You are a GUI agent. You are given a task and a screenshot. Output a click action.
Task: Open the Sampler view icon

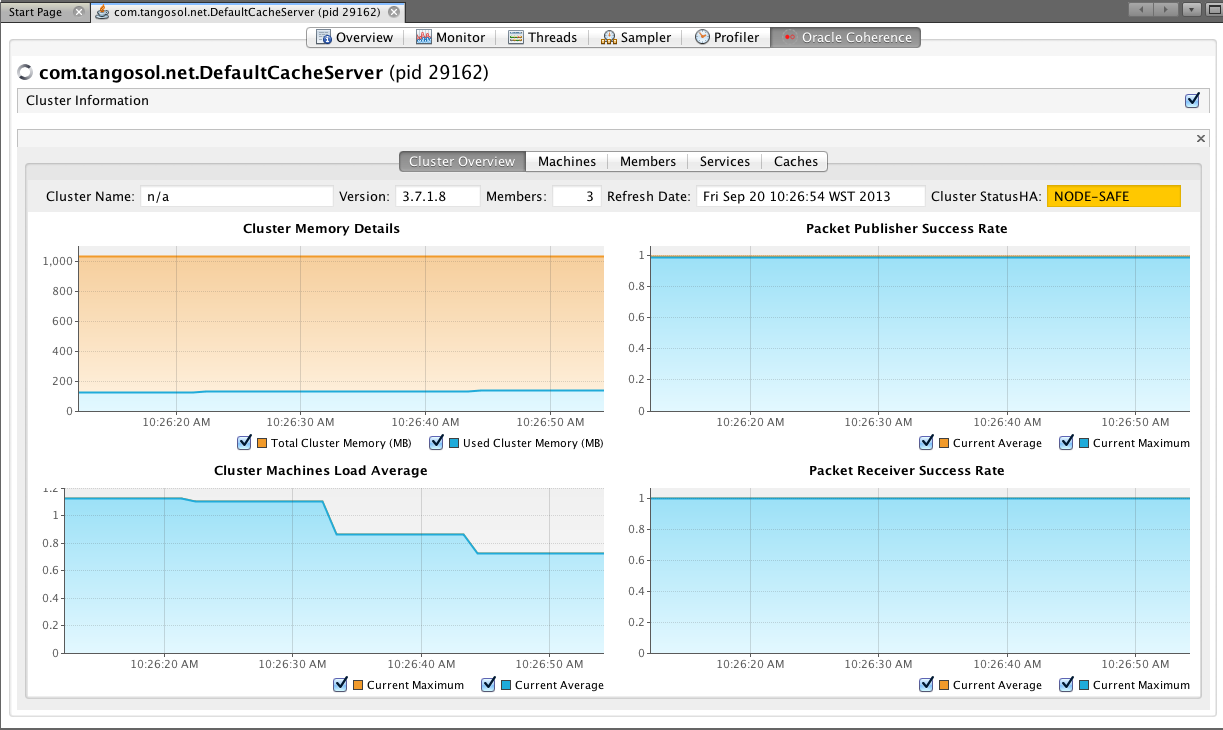point(608,37)
